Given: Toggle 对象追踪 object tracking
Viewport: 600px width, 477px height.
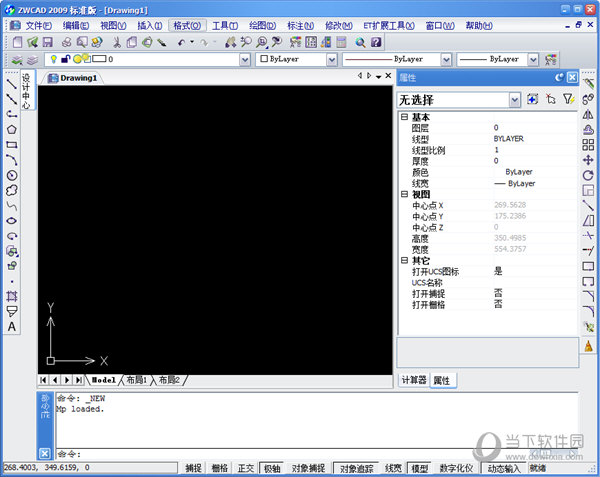Looking at the screenshot, I should [x=357, y=468].
